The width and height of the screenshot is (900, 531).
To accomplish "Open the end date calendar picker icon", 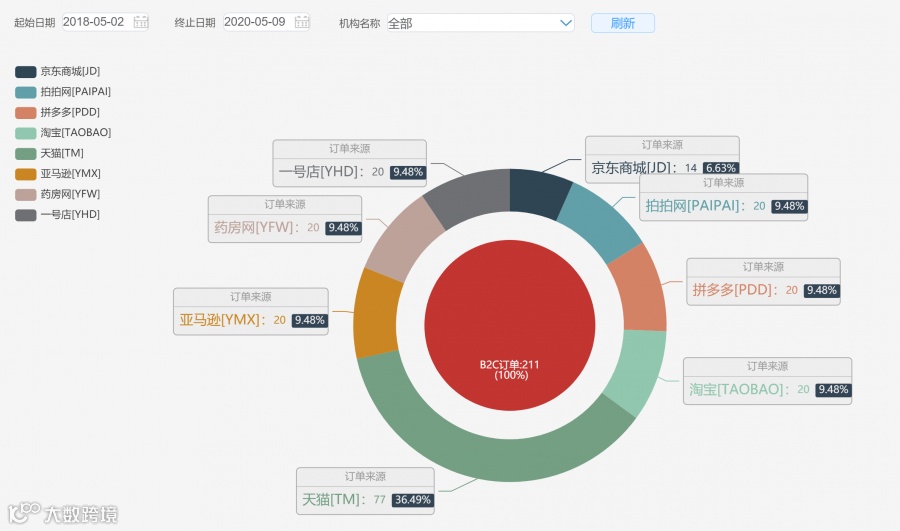I will click(302, 22).
